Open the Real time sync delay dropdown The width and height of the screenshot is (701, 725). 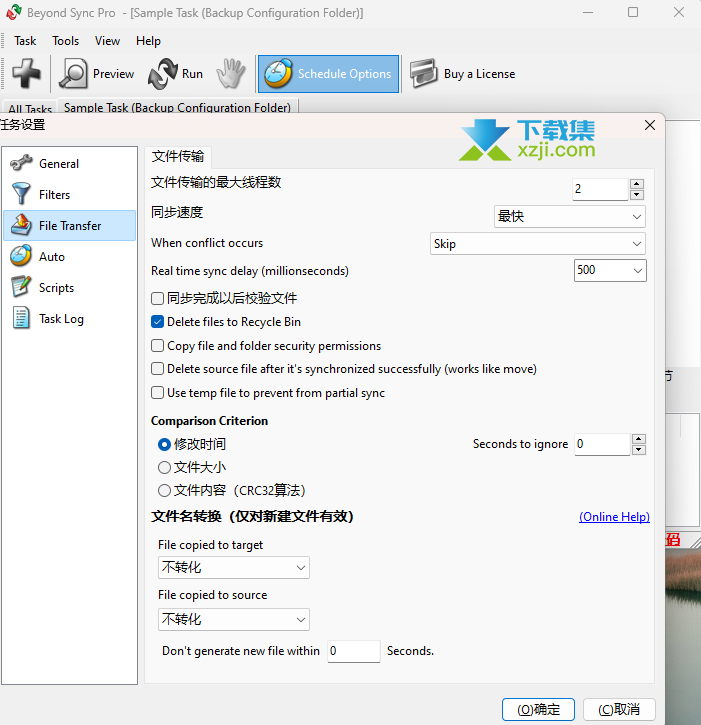click(610, 270)
